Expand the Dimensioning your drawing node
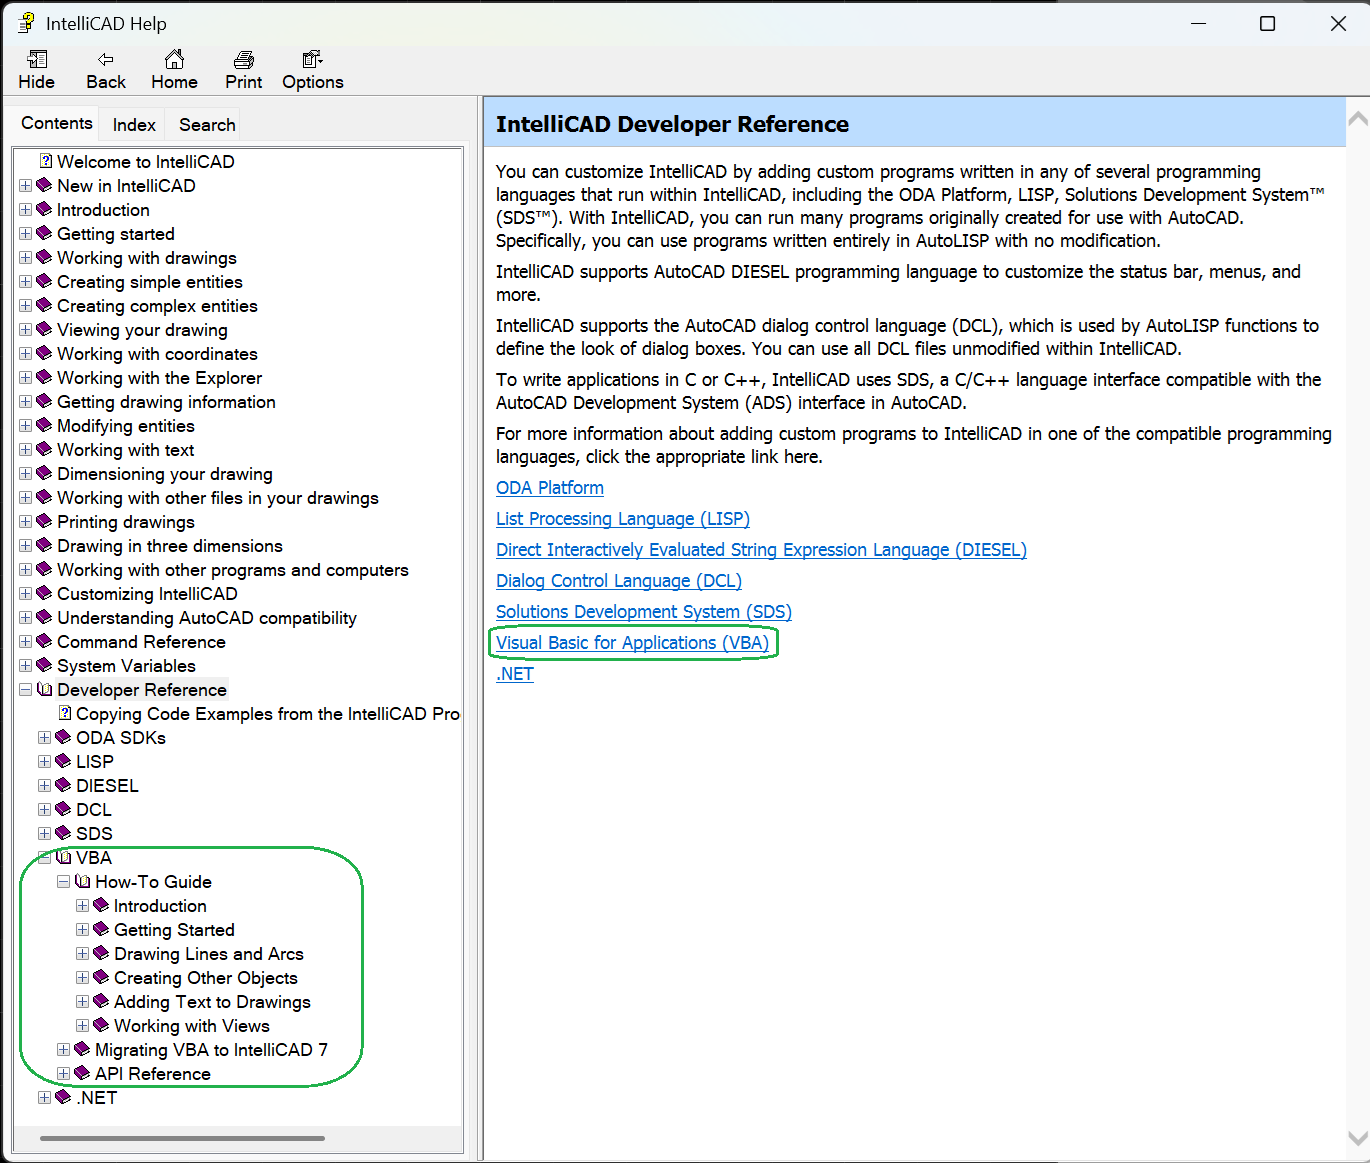This screenshot has width=1370, height=1163. tap(26, 474)
